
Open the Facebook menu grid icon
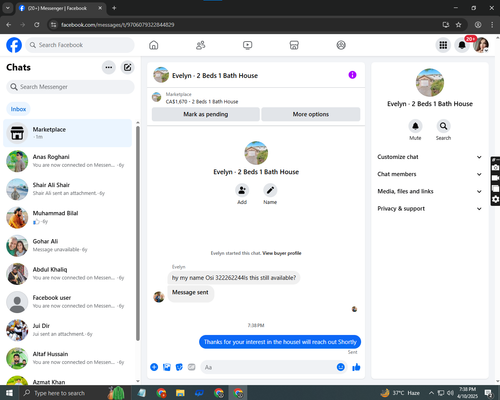click(x=443, y=45)
